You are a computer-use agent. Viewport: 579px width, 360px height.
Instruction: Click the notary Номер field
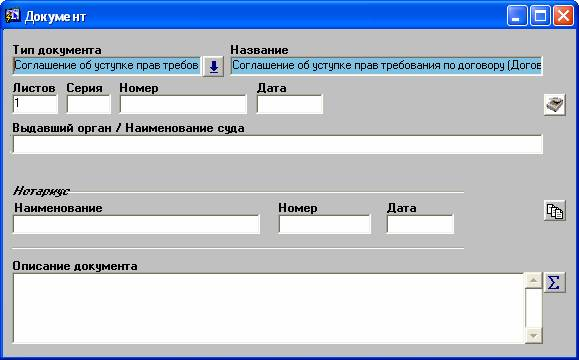325,224
